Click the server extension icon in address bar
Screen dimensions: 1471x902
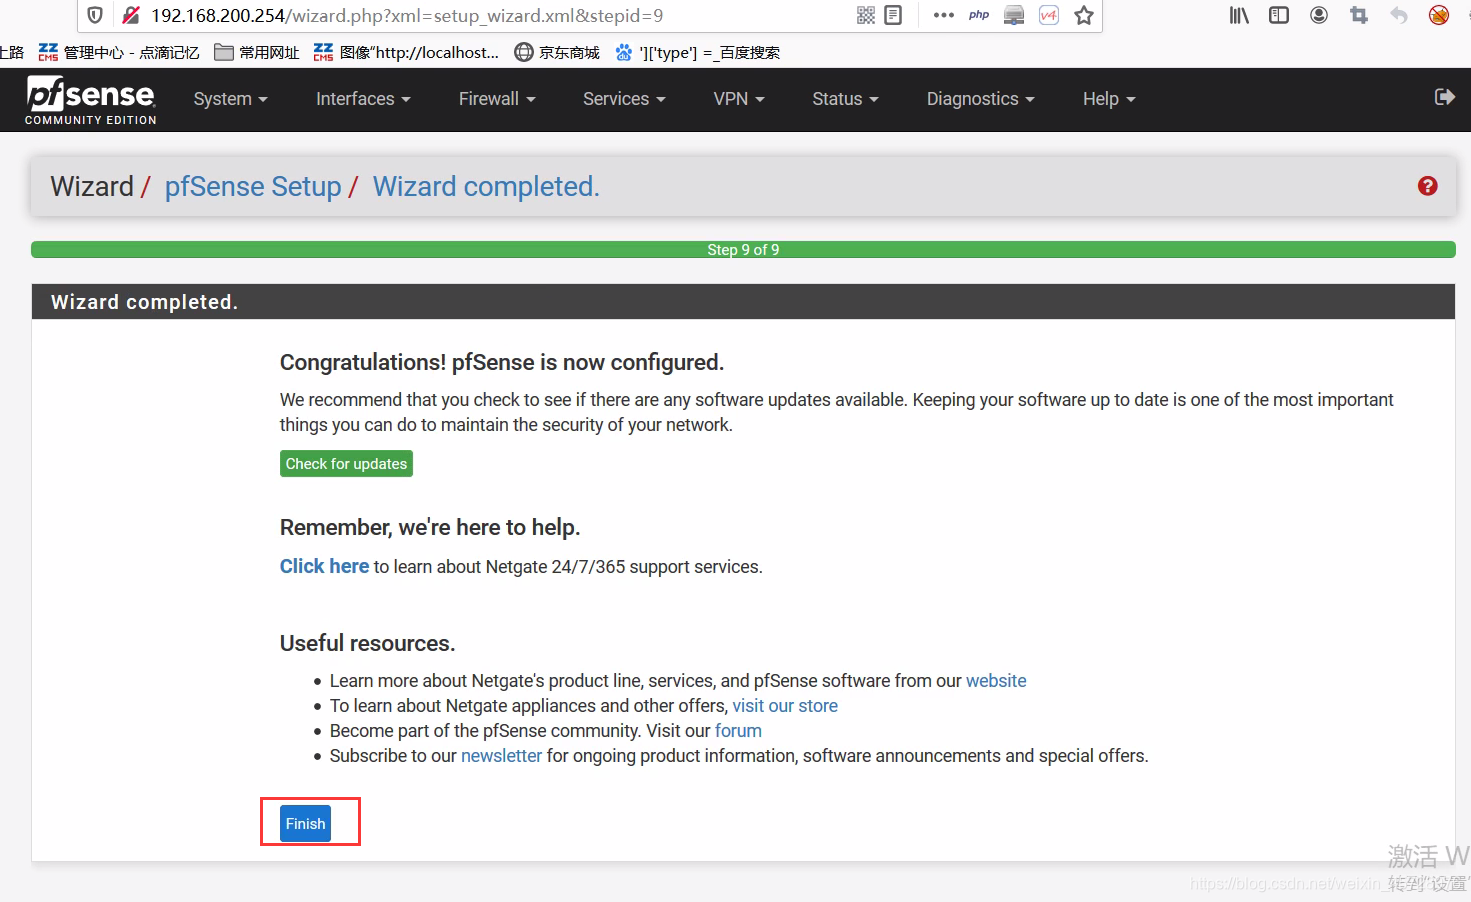coord(1014,15)
